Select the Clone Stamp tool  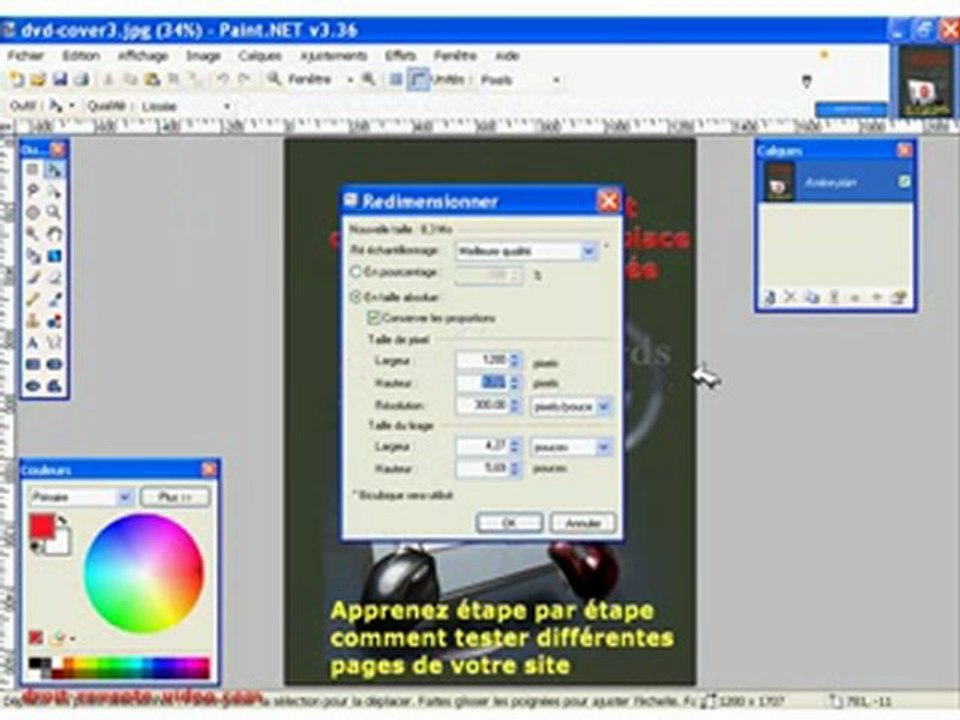click(x=33, y=321)
